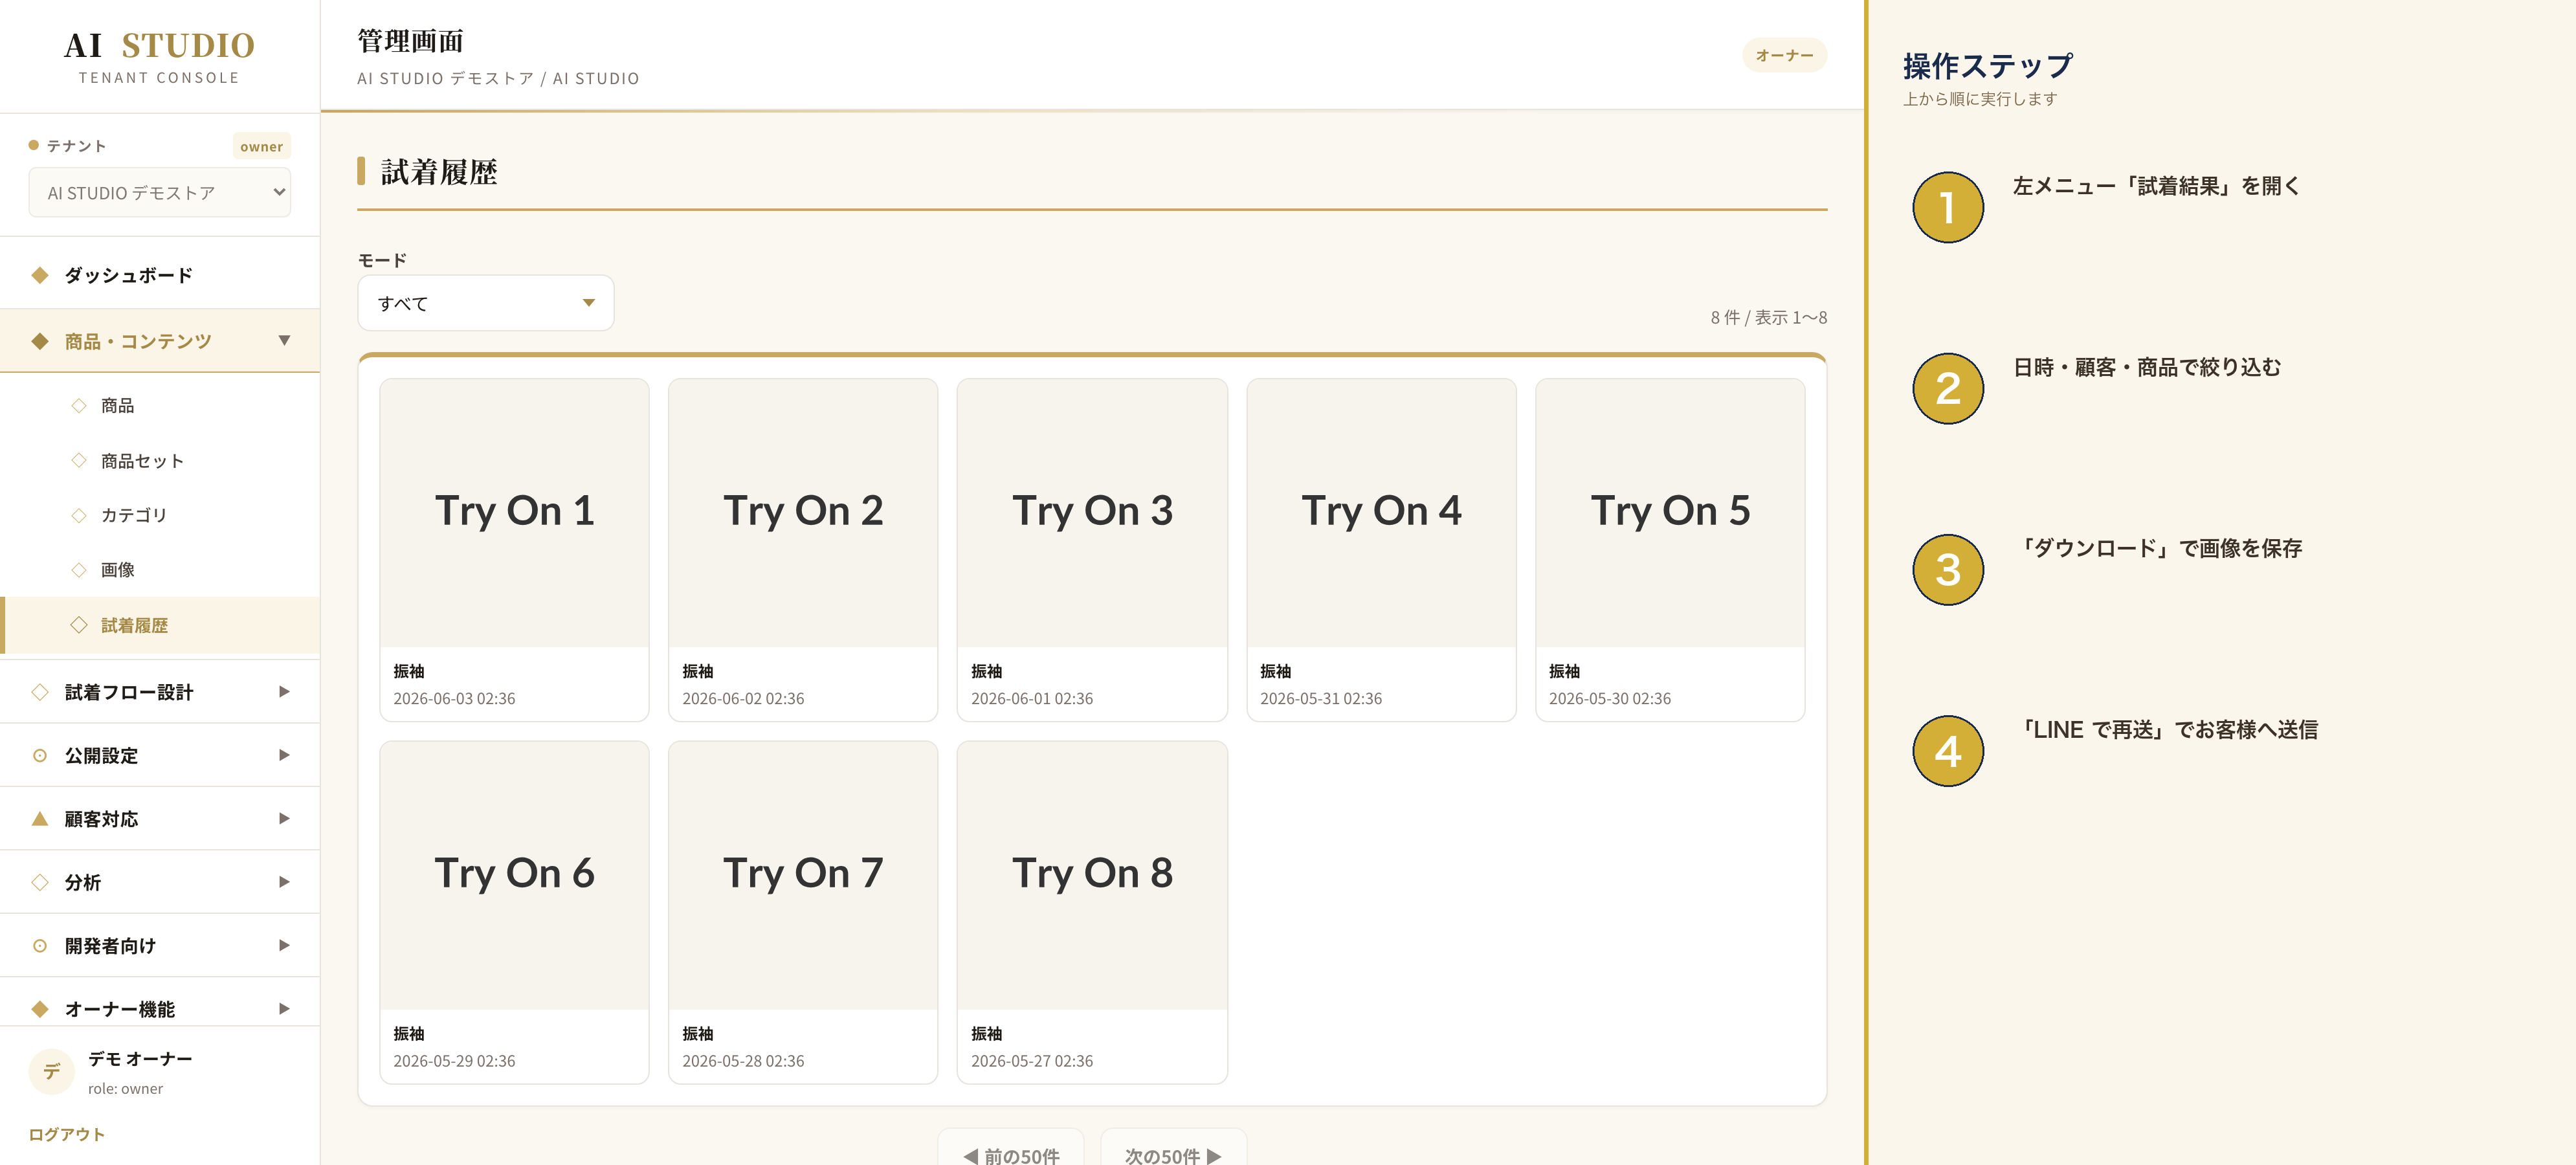Open the Try On 4 card thumbnail
This screenshot has width=2576, height=1165.
click(1381, 512)
